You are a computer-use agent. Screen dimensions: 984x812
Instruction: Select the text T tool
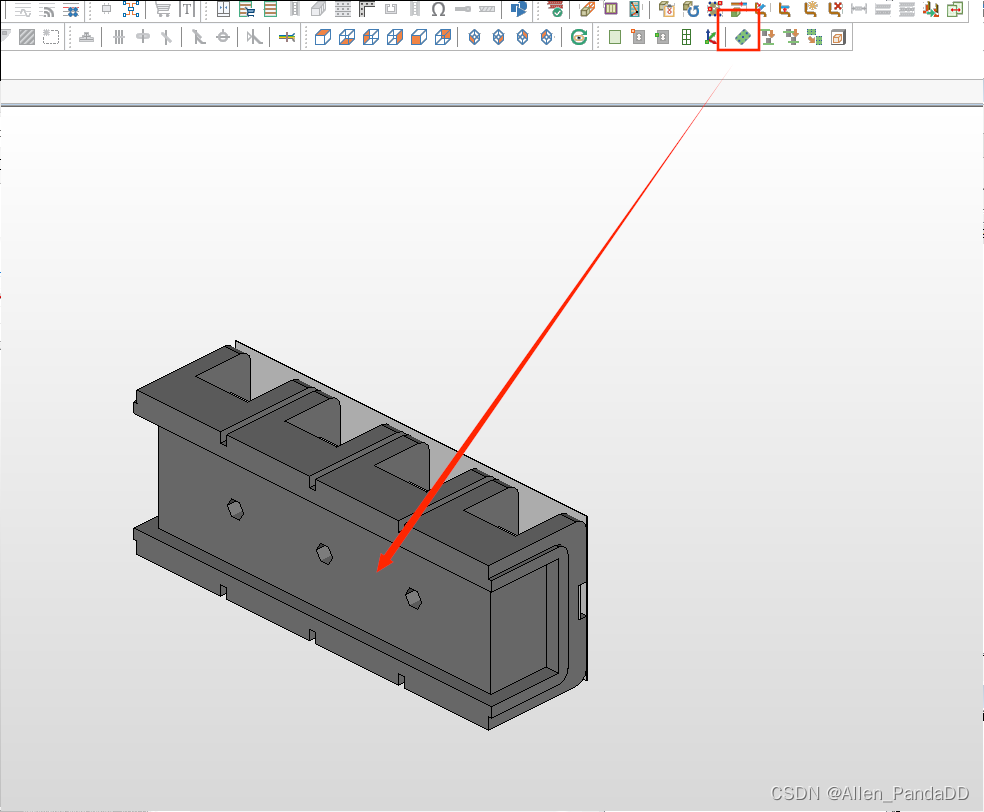(187, 10)
